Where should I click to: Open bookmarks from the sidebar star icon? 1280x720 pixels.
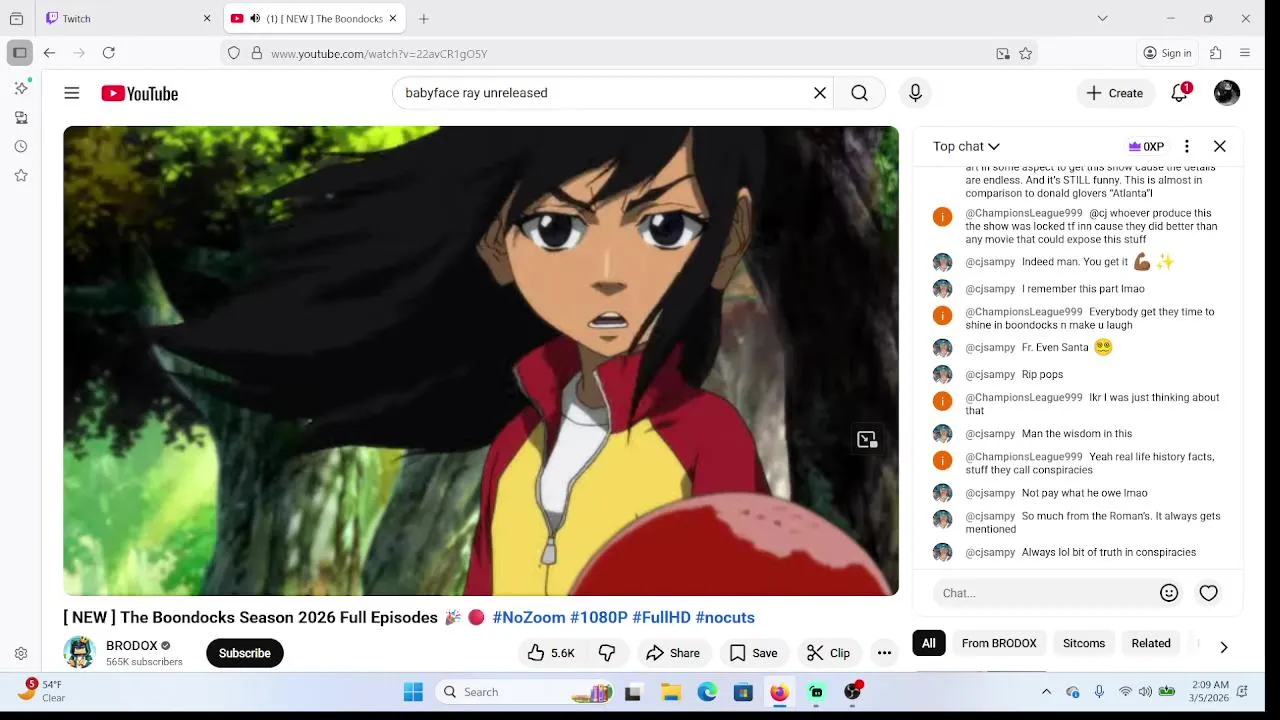pyautogui.click(x=21, y=175)
